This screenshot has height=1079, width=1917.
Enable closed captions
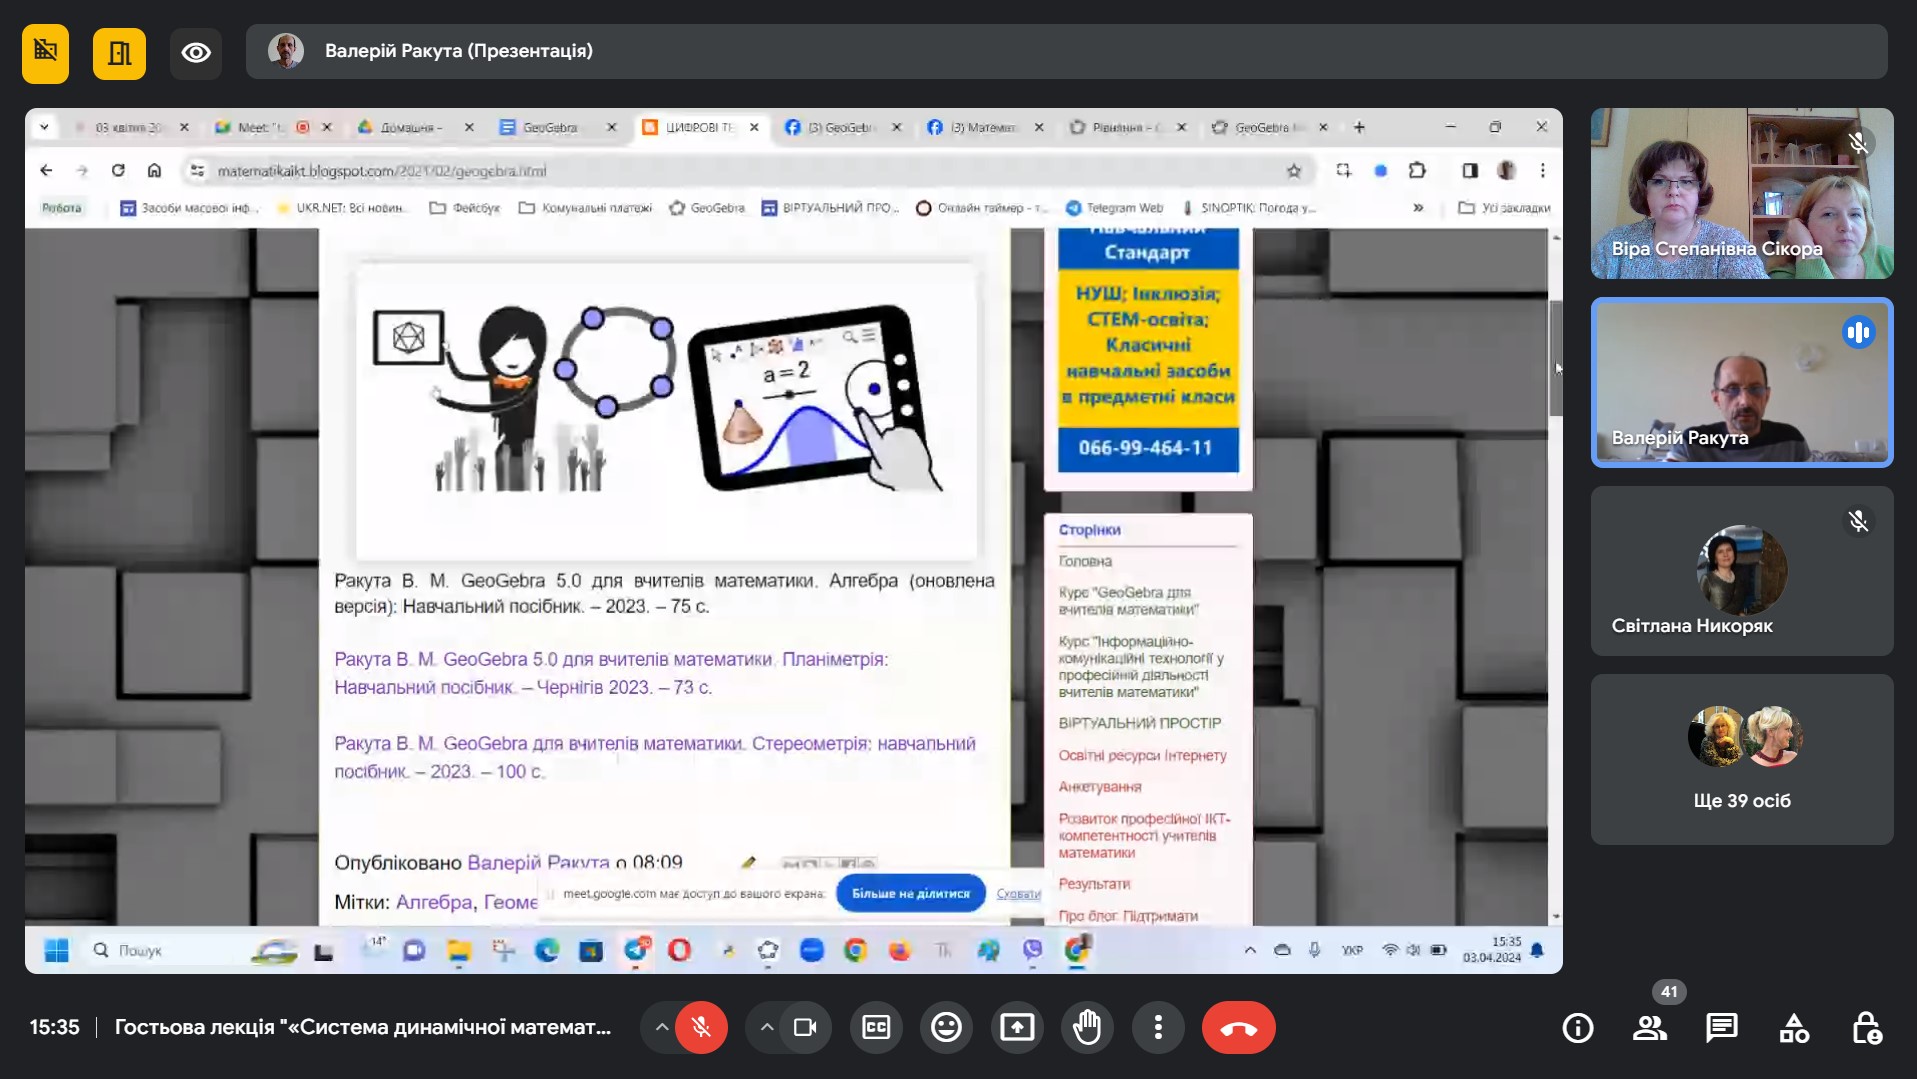tap(876, 1027)
